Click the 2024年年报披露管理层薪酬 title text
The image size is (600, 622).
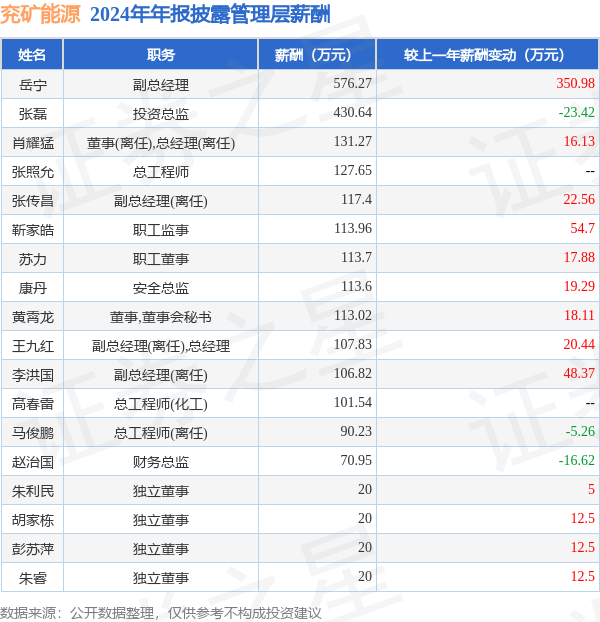click(x=210, y=15)
